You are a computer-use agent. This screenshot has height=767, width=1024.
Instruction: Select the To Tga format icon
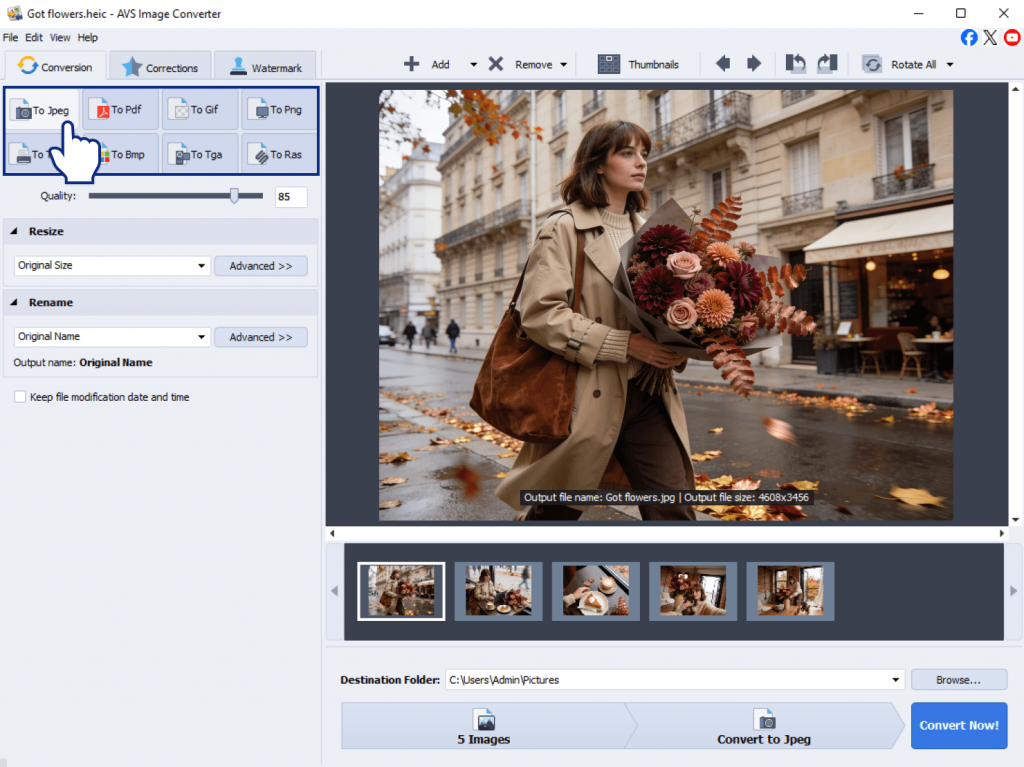[x=200, y=154]
